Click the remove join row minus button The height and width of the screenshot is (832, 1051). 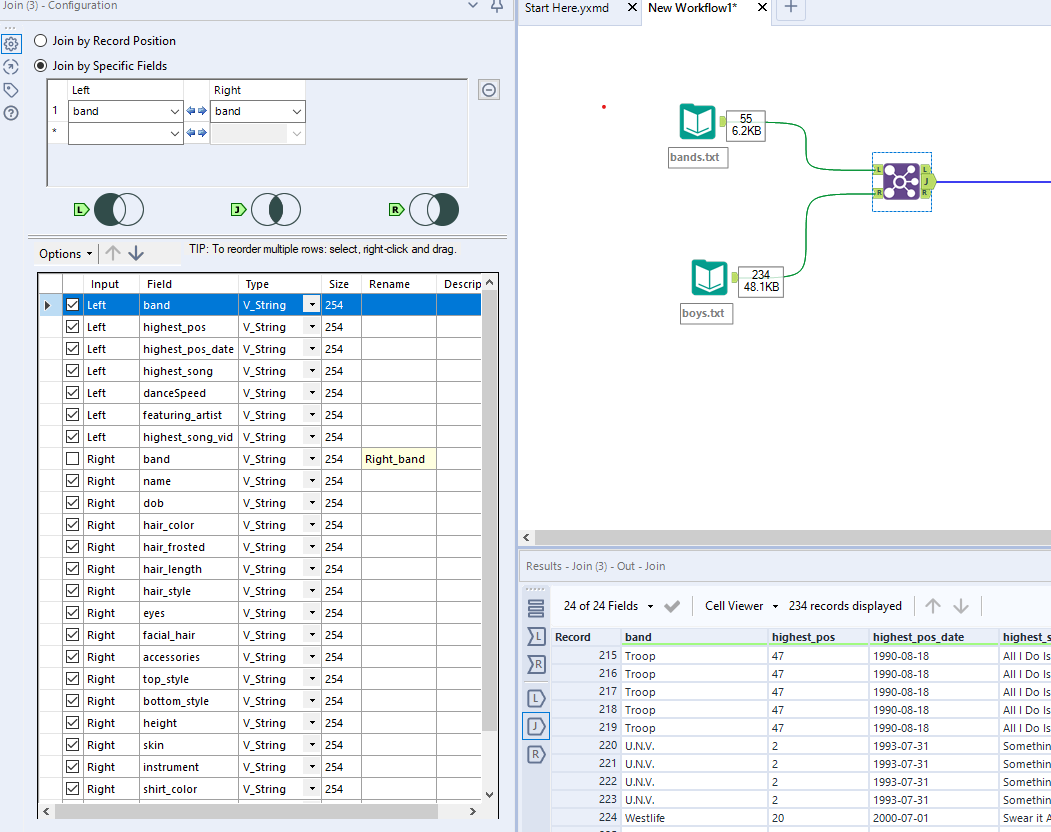tap(489, 90)
